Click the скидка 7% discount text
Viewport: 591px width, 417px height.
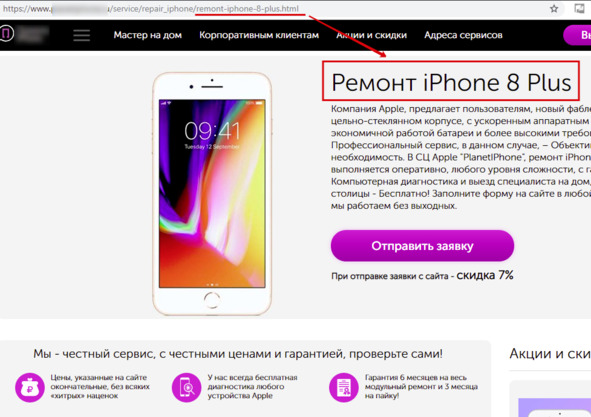point(485,275)
